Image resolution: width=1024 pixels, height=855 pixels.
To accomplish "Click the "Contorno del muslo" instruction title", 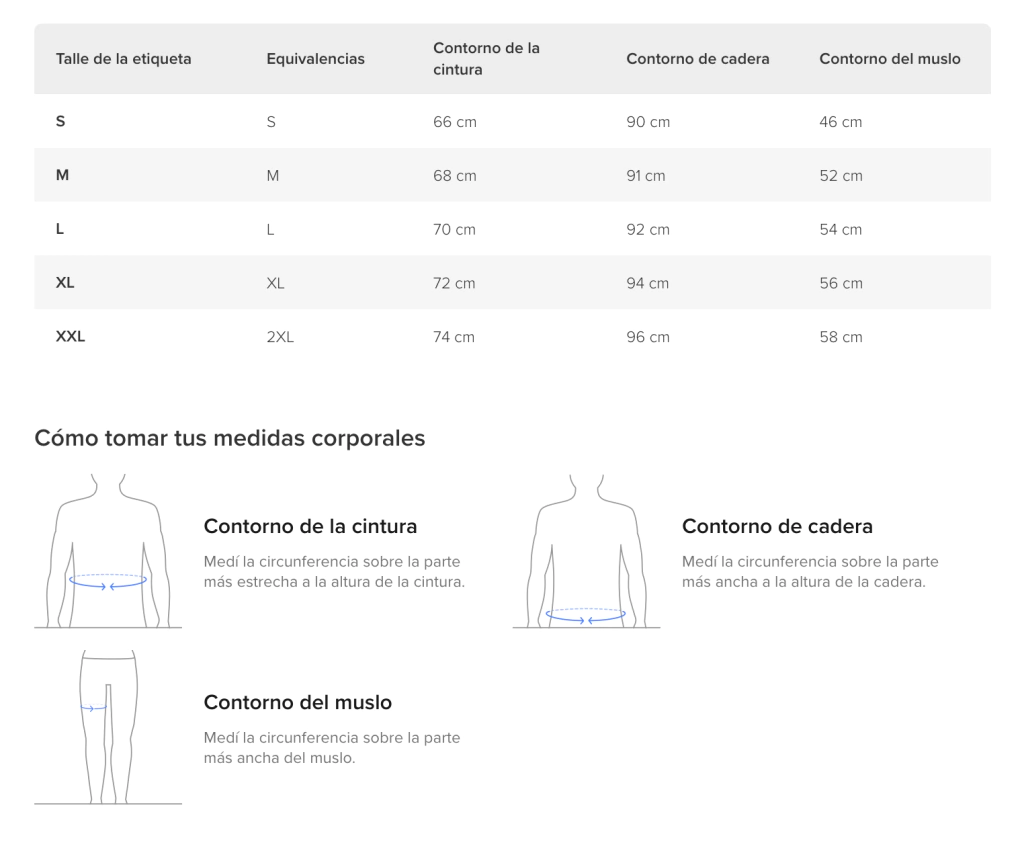I will [297, 702].
